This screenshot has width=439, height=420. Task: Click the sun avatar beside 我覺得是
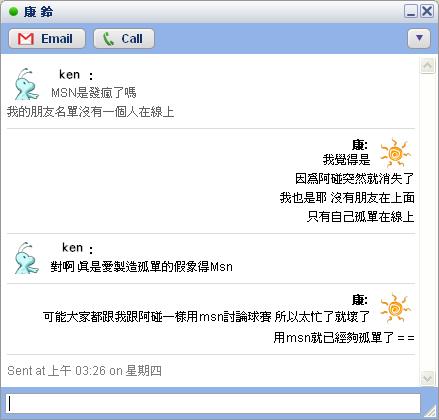click(x=396, y=153)
